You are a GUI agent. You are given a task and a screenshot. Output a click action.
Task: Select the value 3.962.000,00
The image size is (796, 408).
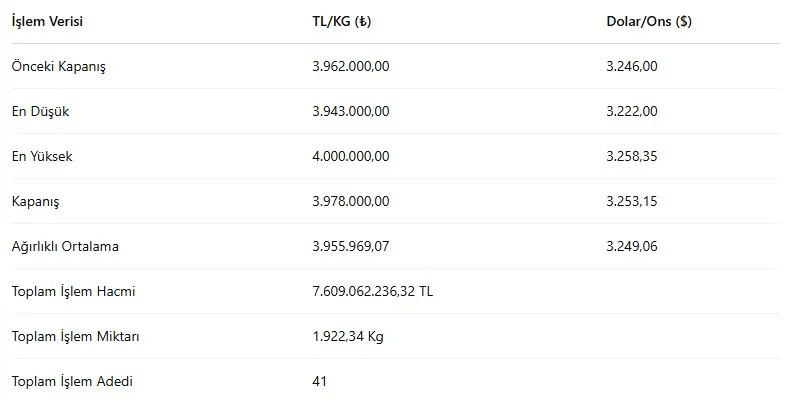pos(351,66)
